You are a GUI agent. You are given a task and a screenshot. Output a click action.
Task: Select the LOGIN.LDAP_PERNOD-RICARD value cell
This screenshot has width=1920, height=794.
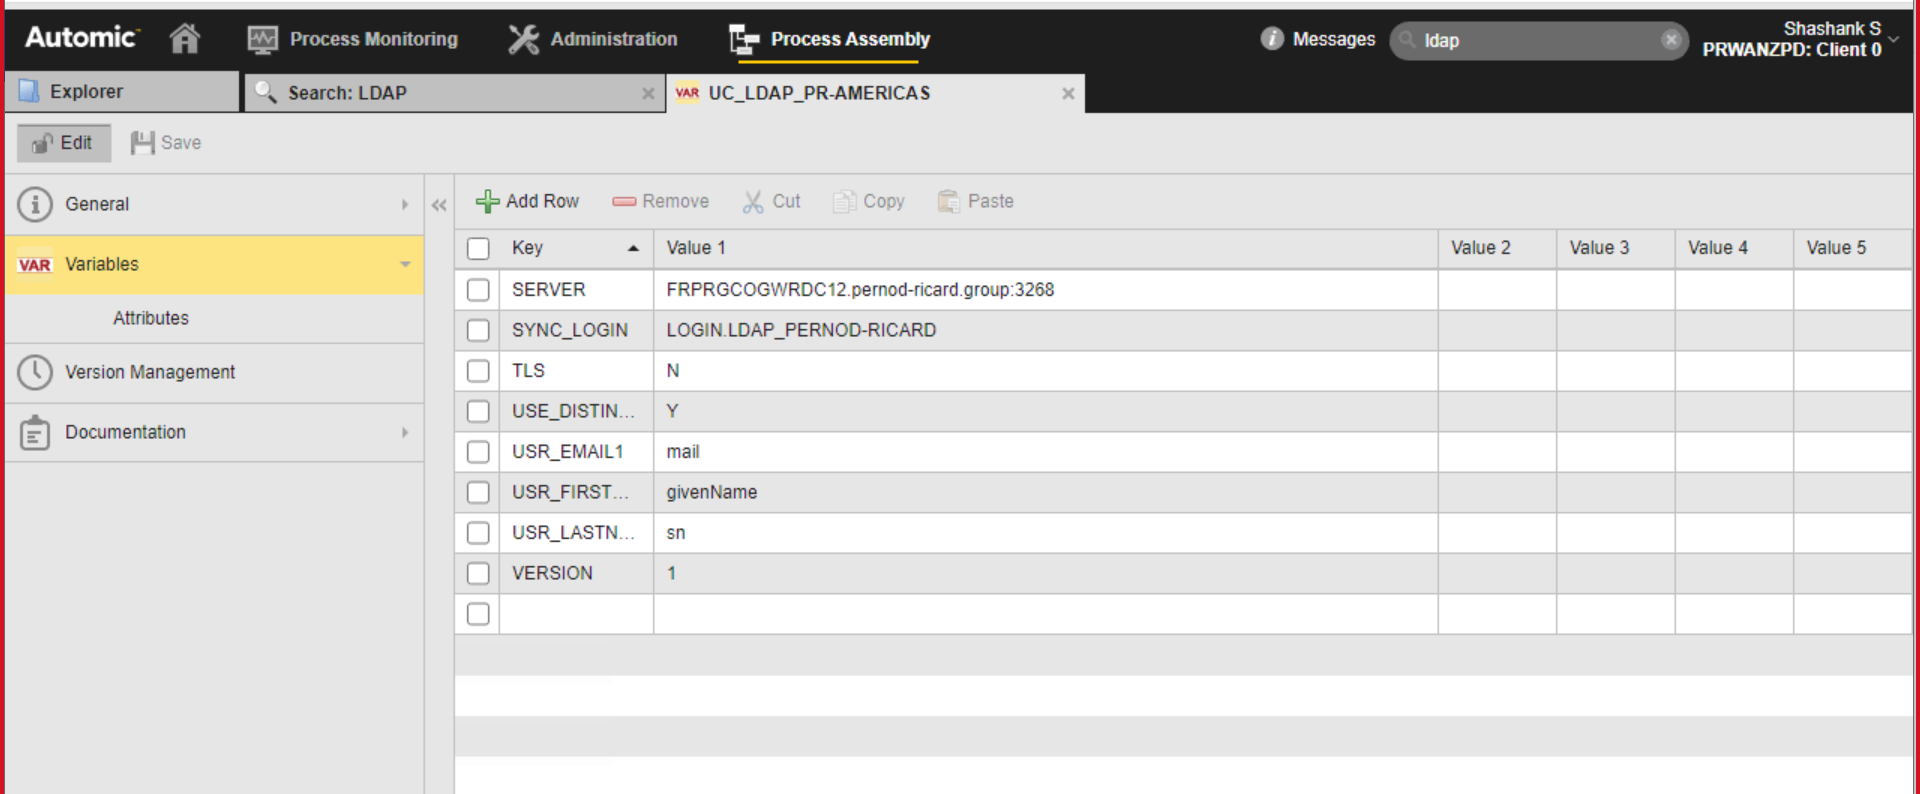click(x=1045, y=330)
